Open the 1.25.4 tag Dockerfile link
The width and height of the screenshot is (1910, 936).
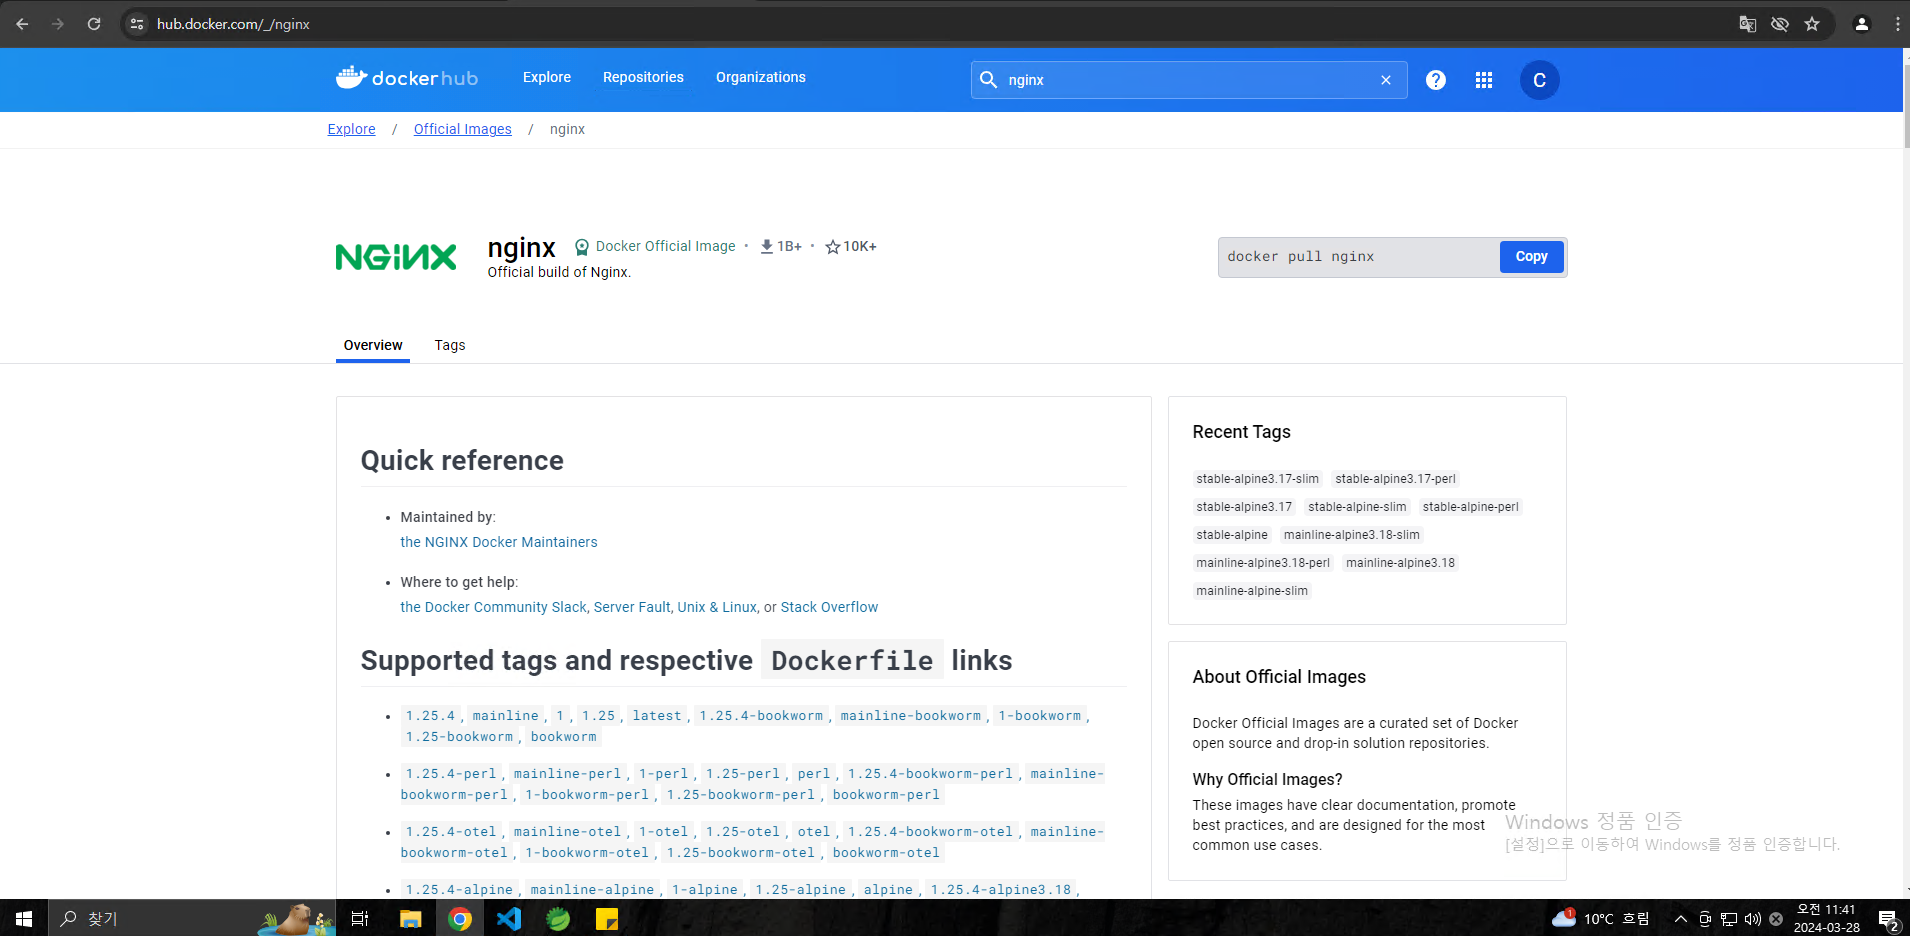[x=430, y=716]
